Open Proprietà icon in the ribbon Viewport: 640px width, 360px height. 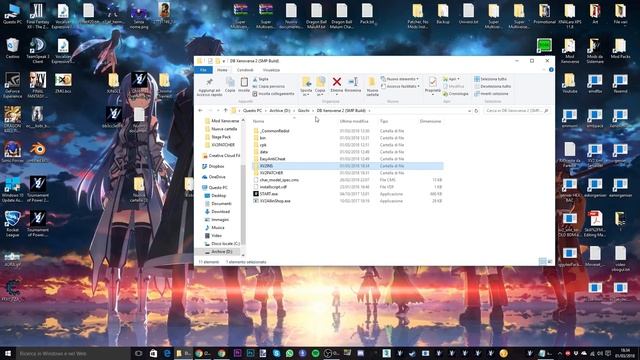[433, 82]
